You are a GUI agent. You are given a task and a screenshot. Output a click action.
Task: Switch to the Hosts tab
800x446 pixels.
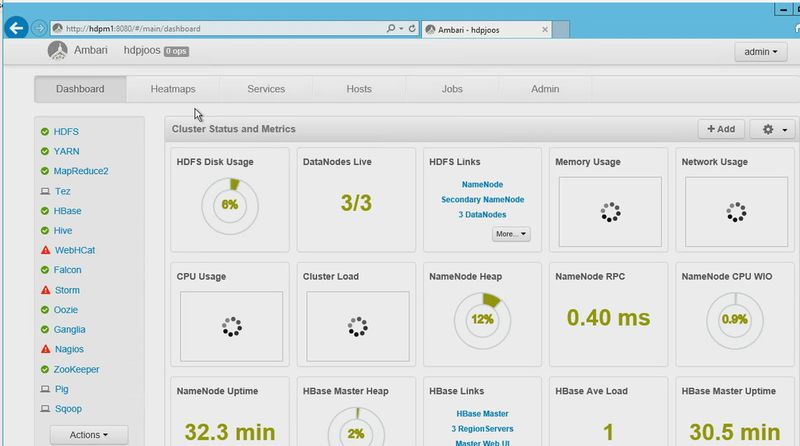click(359, 89)
